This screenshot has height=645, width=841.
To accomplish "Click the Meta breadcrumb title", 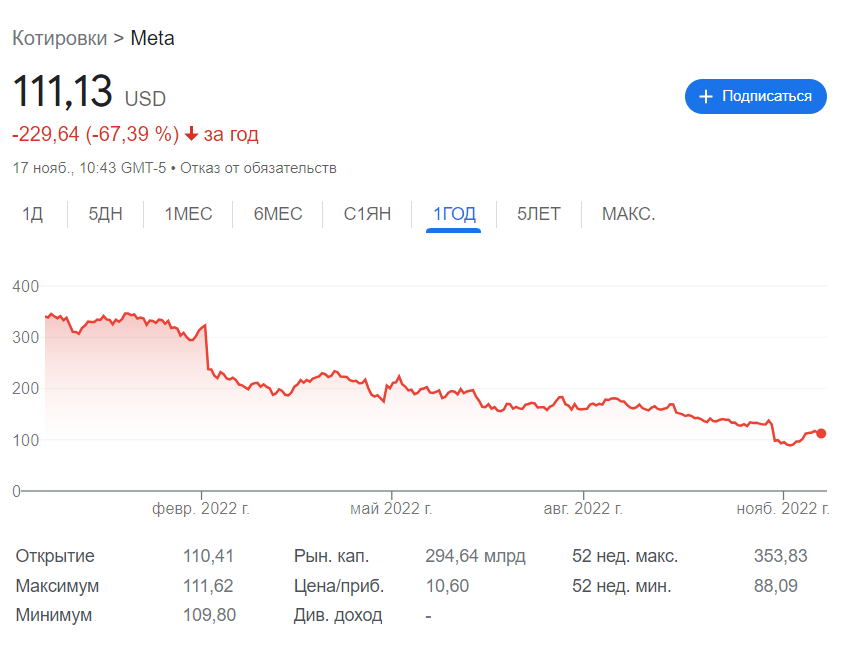I will (152, 39).
